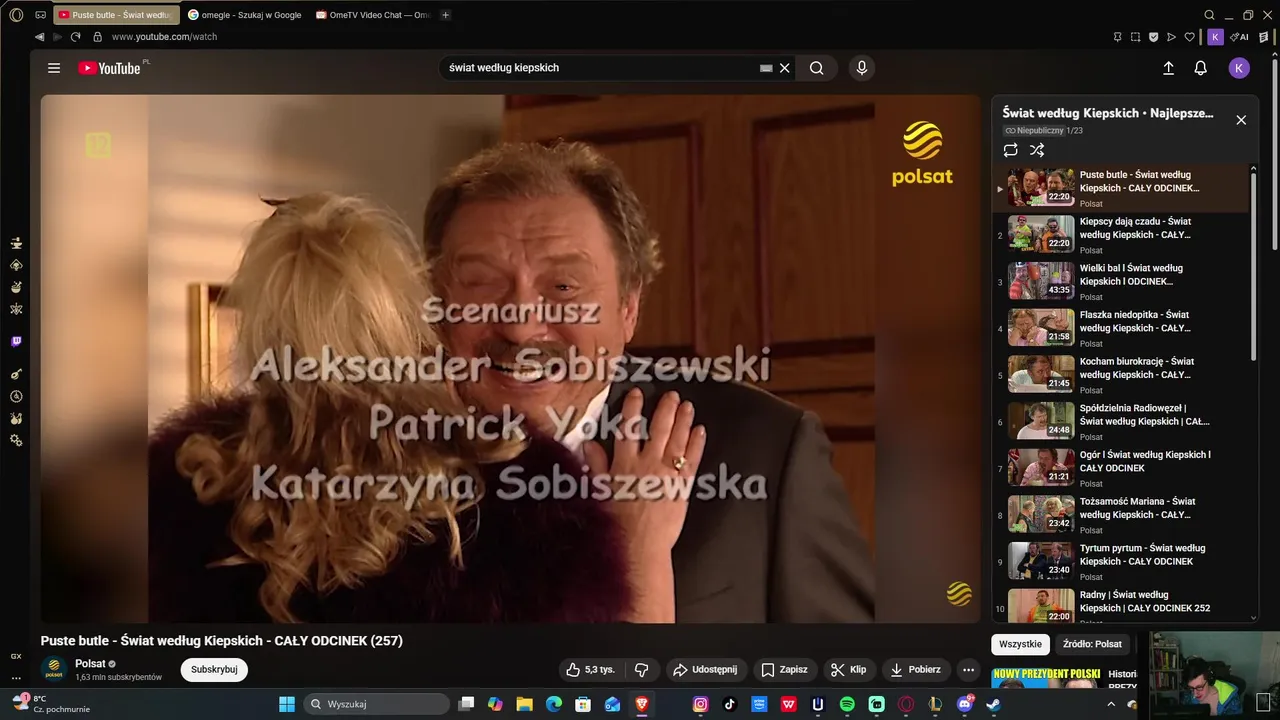
Task: Click the Zapisz save button
Action: pyautogui.click(x=784, y=669)
